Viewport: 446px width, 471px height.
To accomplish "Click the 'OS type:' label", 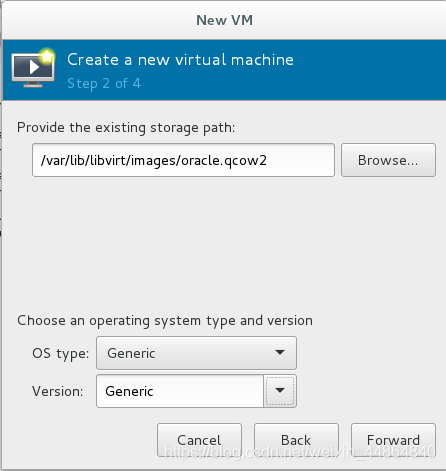I will 61,353.
